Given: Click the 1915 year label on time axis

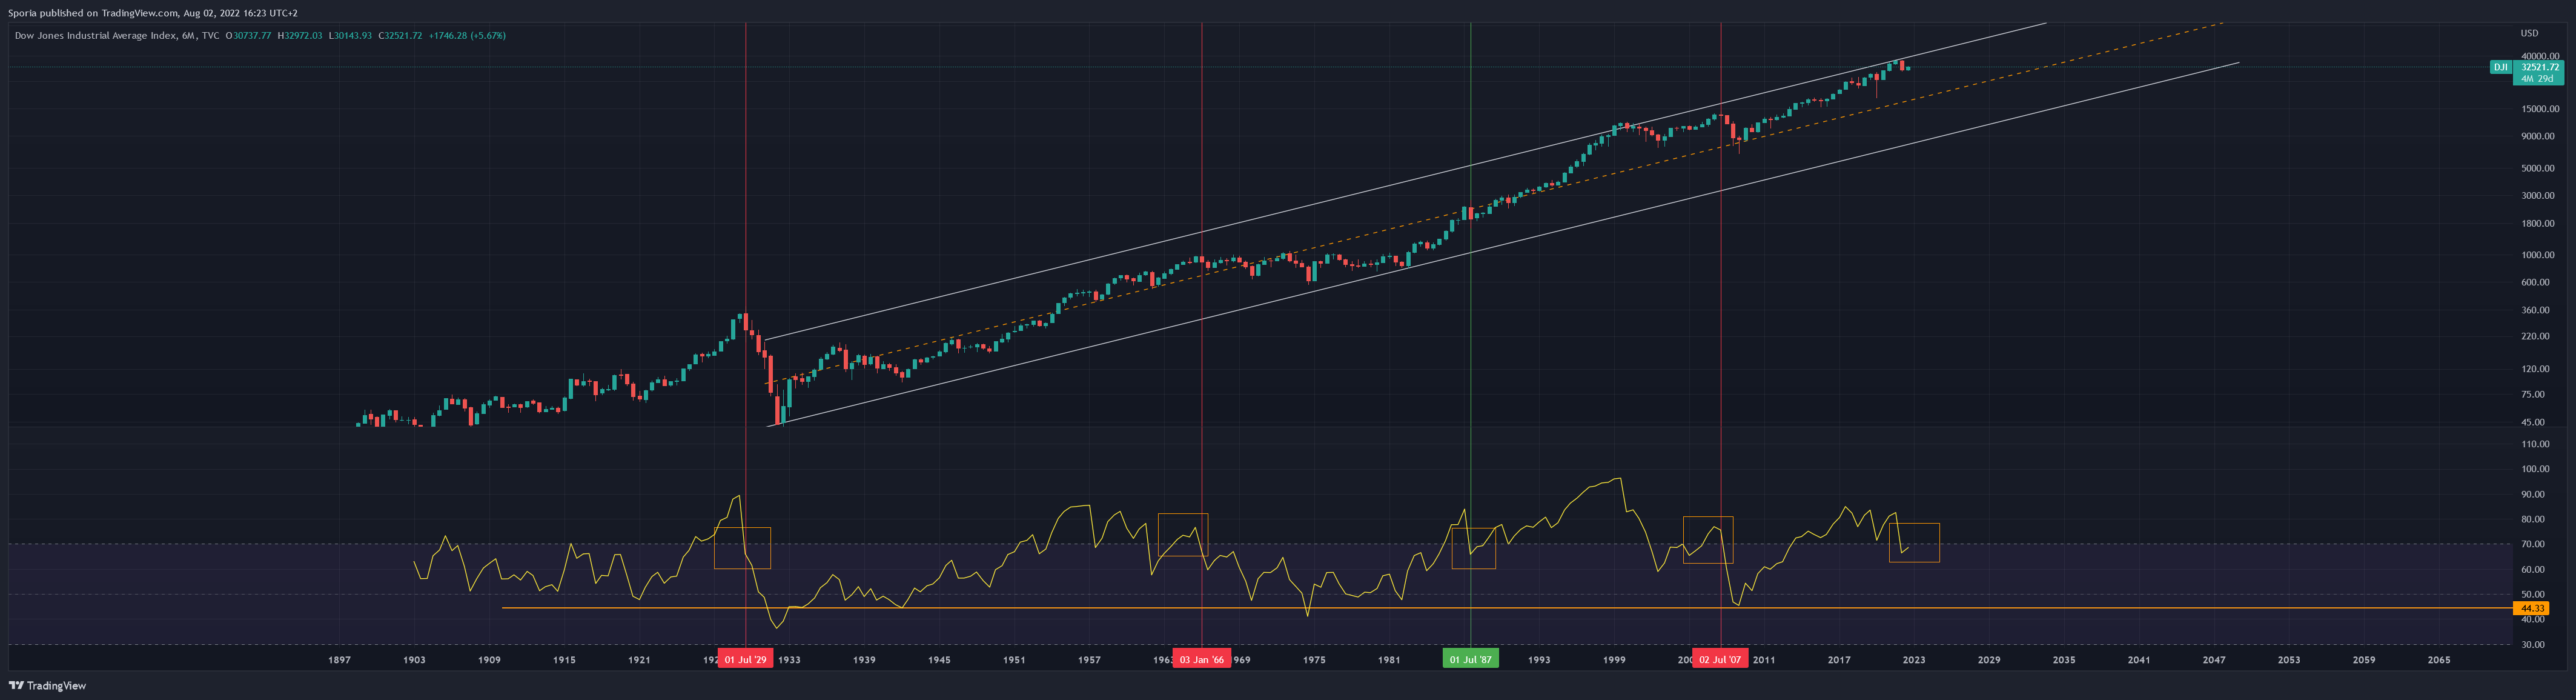Looking at the screenshot, I should (564, 660).
